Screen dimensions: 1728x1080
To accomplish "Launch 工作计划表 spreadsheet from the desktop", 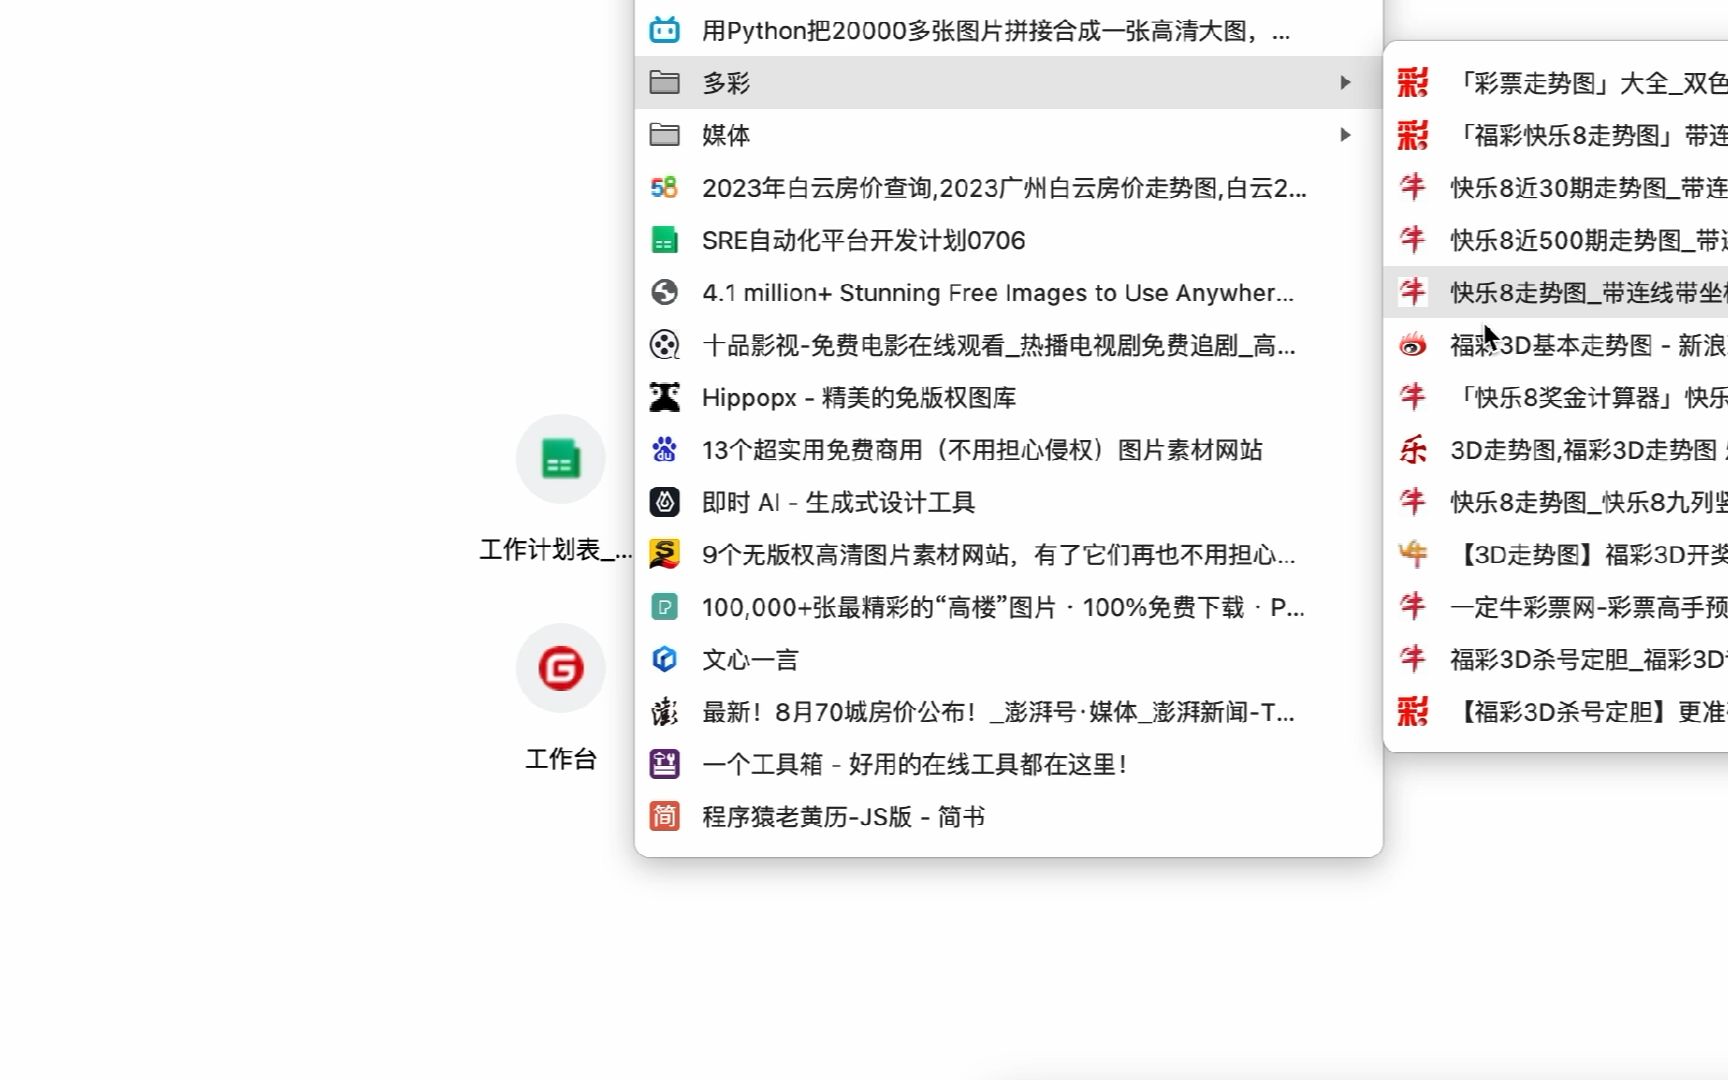I will click(560, 459).
